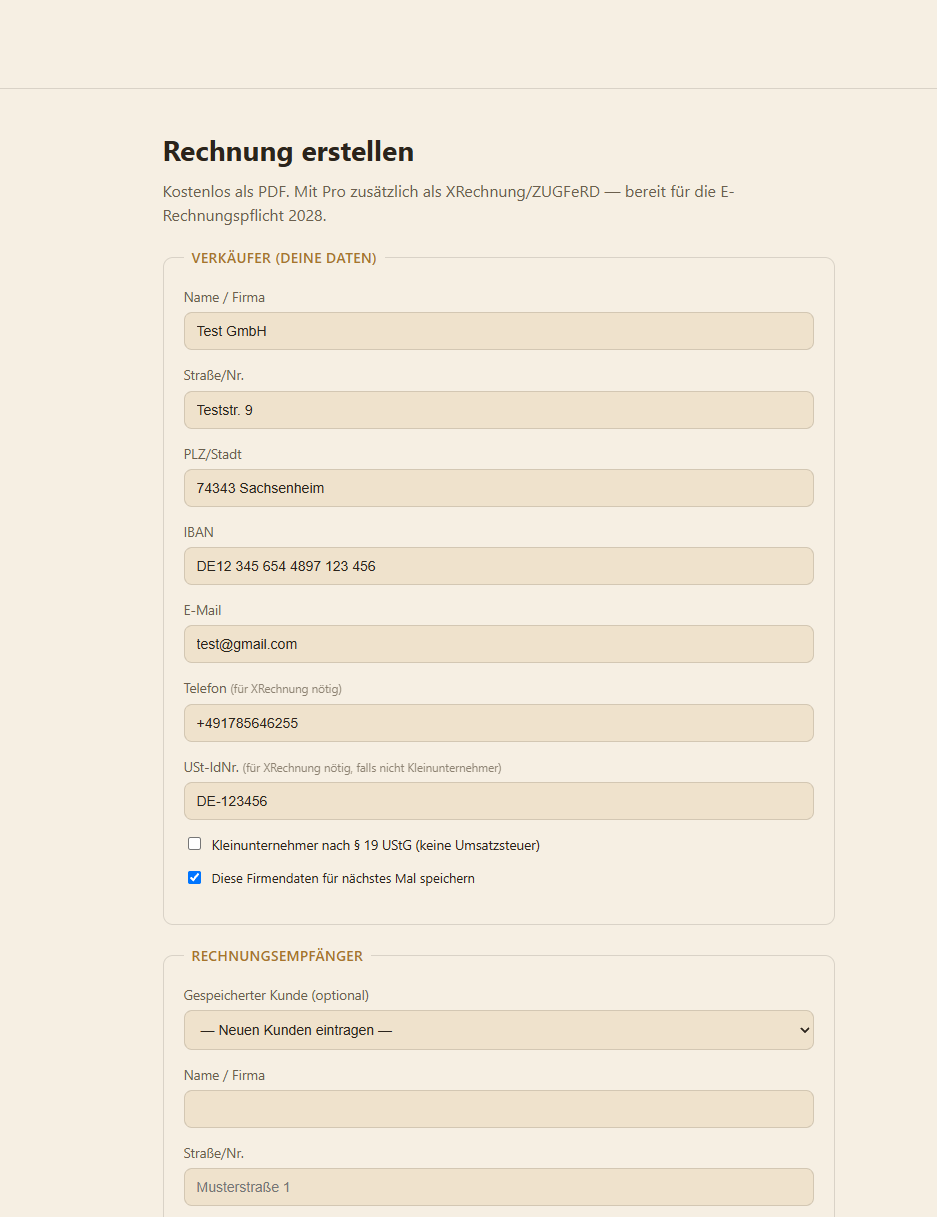The width and height of the screenshot is (937, 1217).
Task: Click the 'Gespeicherter Kunde (optional)' label
Action: [x=276, y=996]
